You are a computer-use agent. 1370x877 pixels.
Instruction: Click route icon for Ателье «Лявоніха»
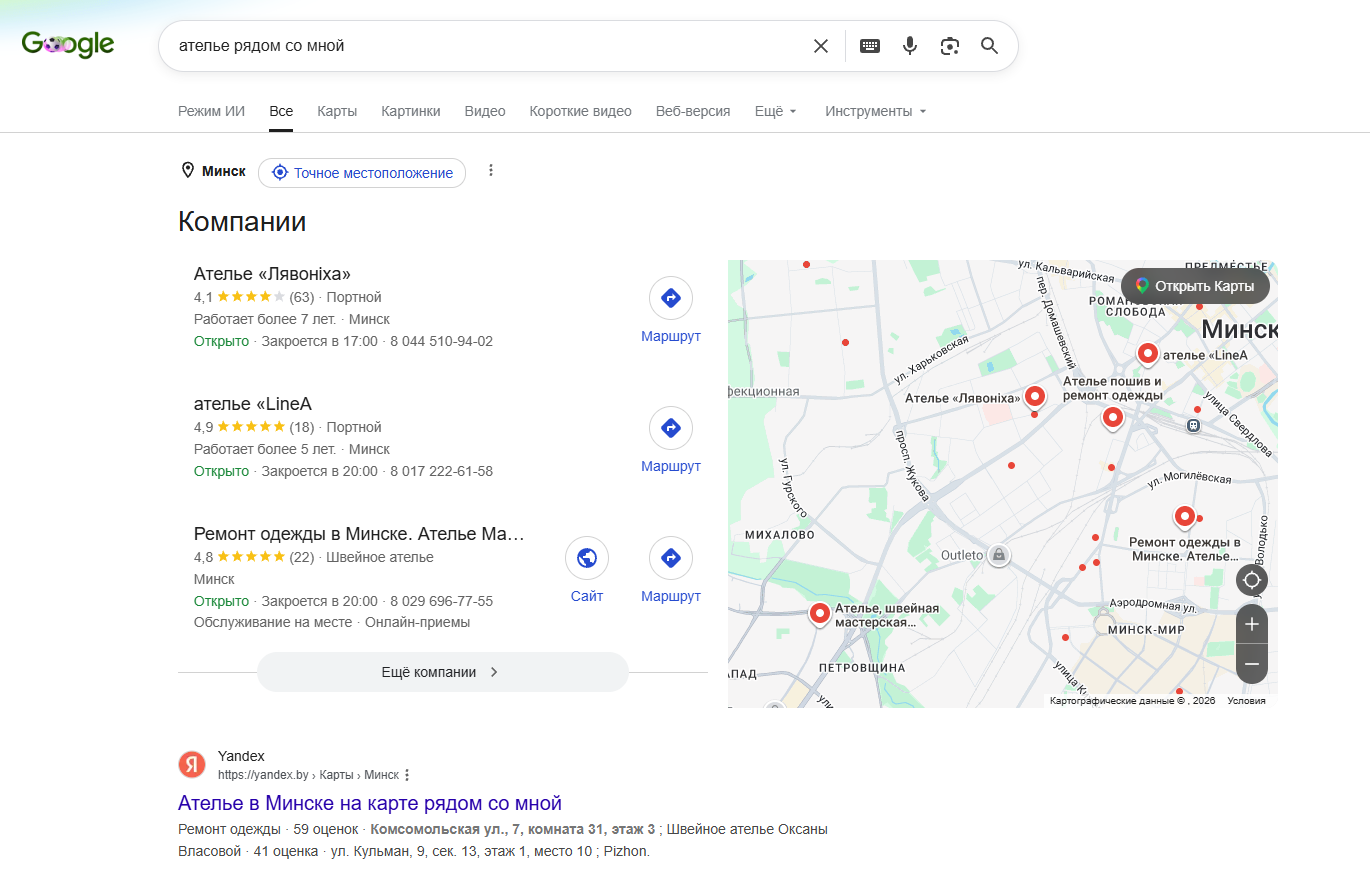coord(671,298)
